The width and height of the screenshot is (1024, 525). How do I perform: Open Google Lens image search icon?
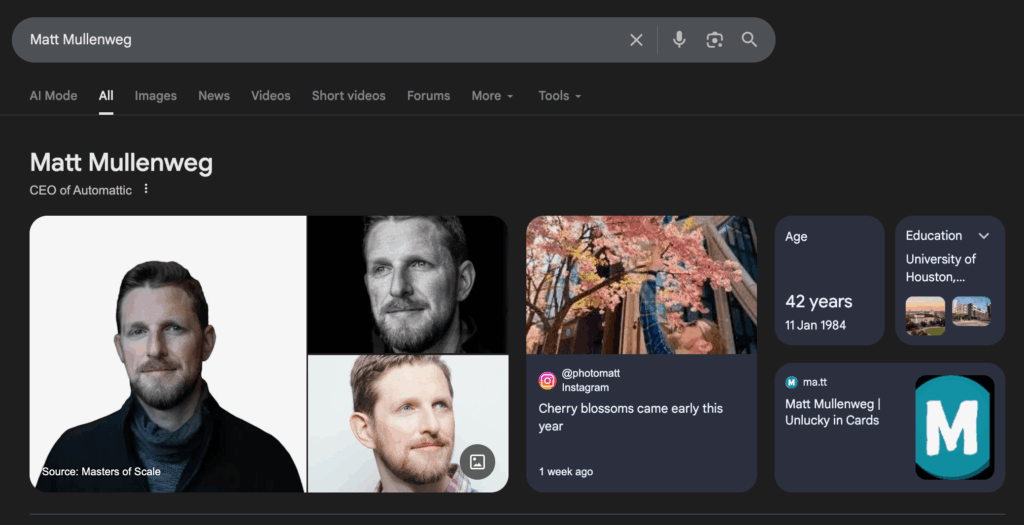[x=714, y=40]
